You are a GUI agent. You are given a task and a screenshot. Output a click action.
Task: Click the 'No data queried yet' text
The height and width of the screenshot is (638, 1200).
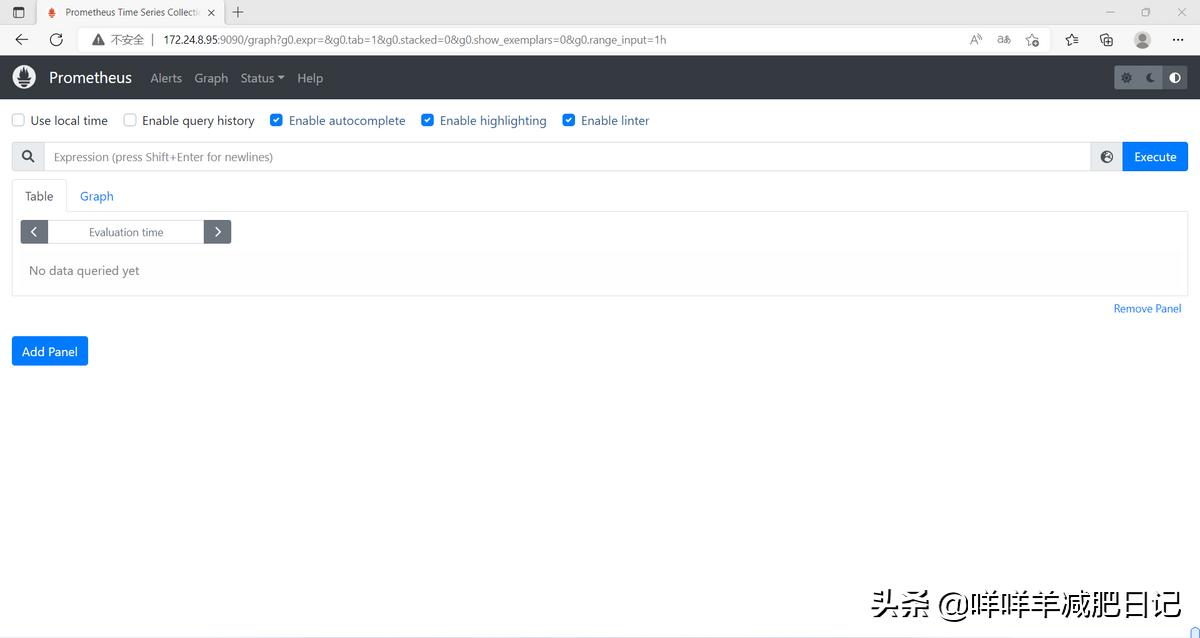click(84, 271)
